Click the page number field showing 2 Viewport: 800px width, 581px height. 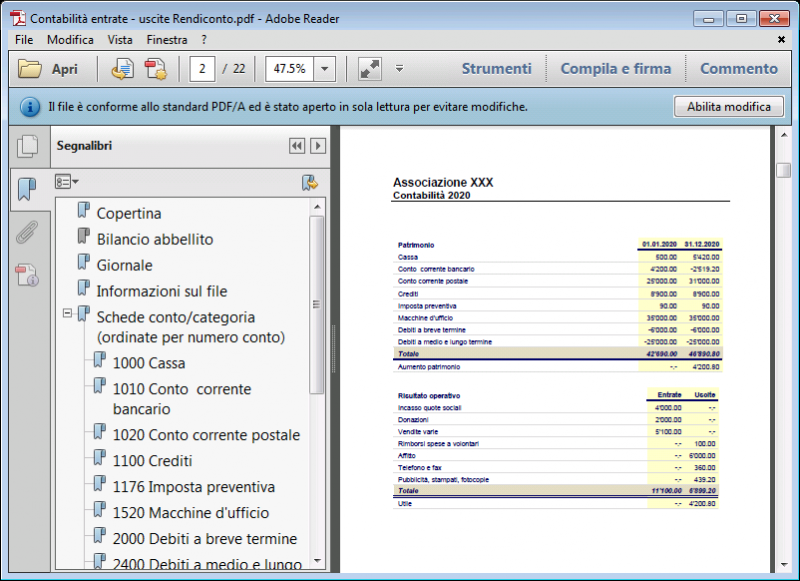point(202,69)
